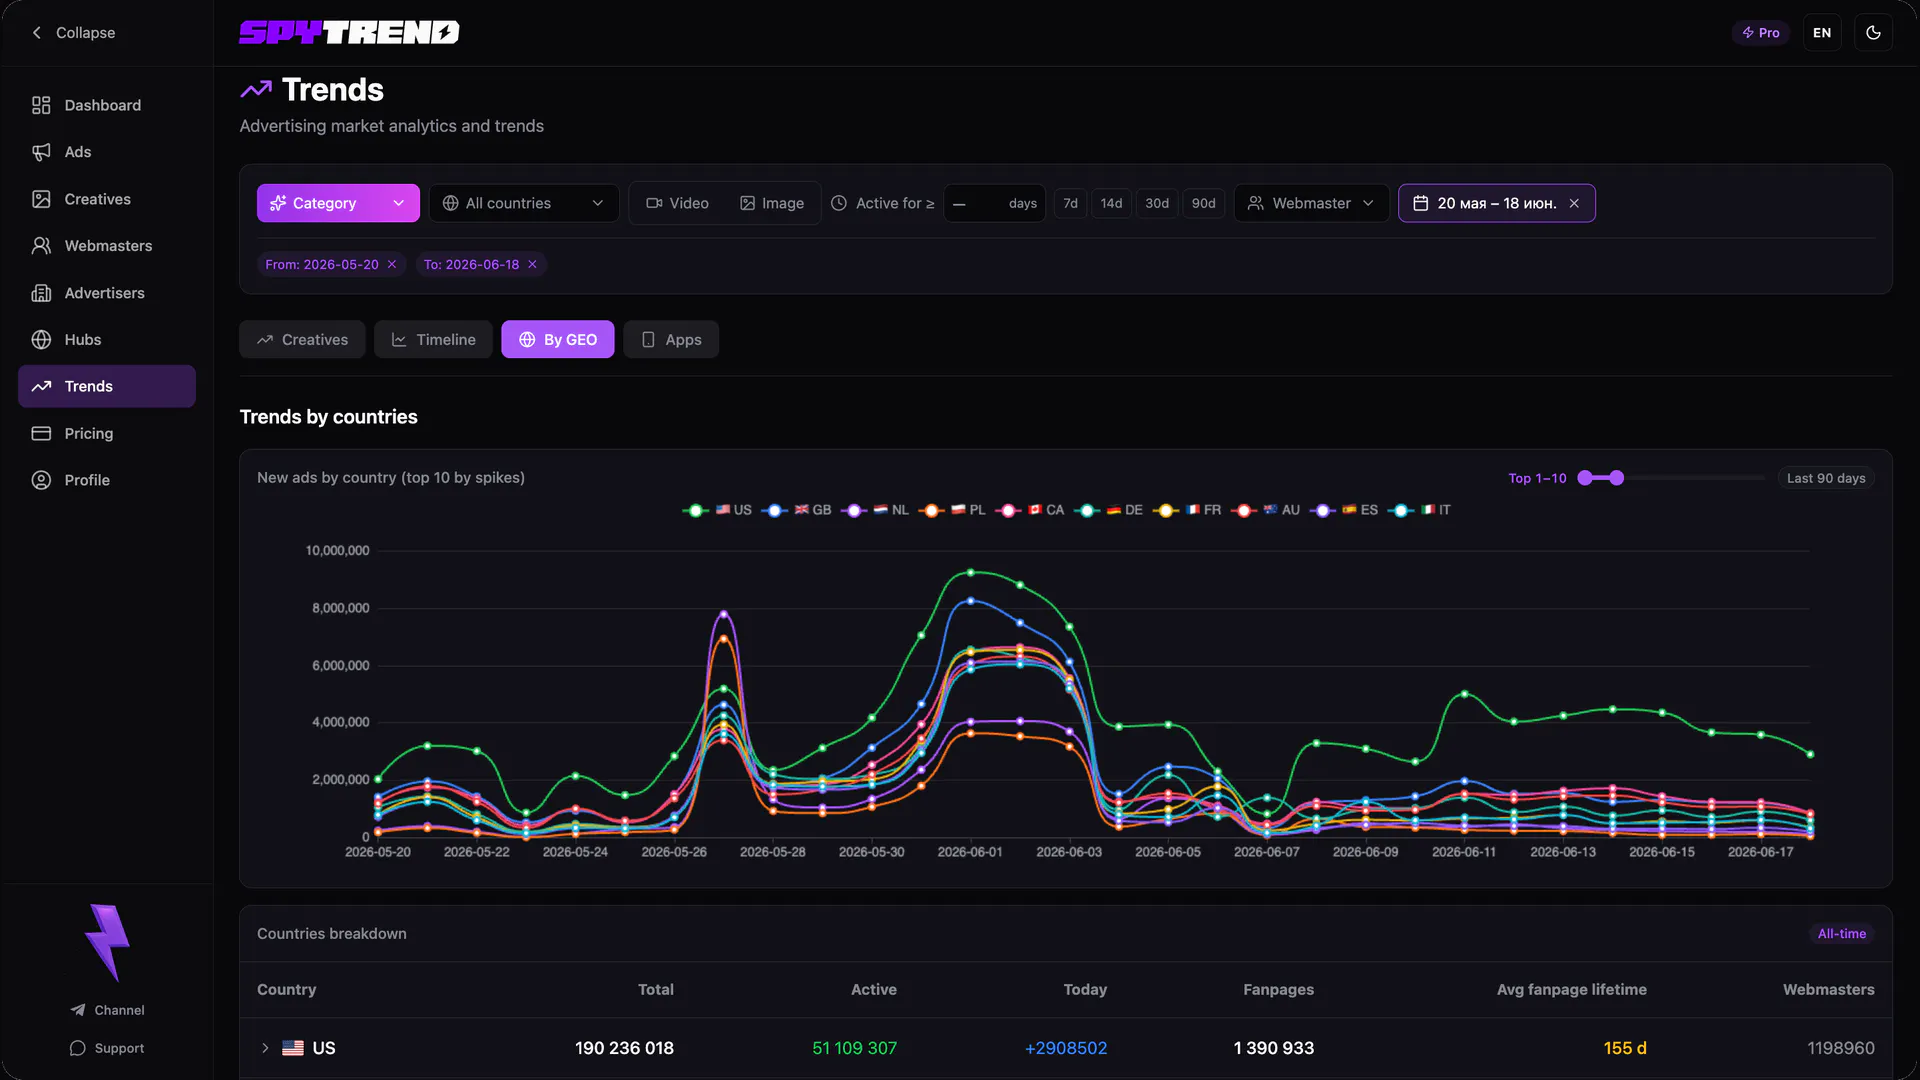The image size is (1920, 1080).
Task: Click the US total value 190 236 018
Action: click(x=624, y=1048)
